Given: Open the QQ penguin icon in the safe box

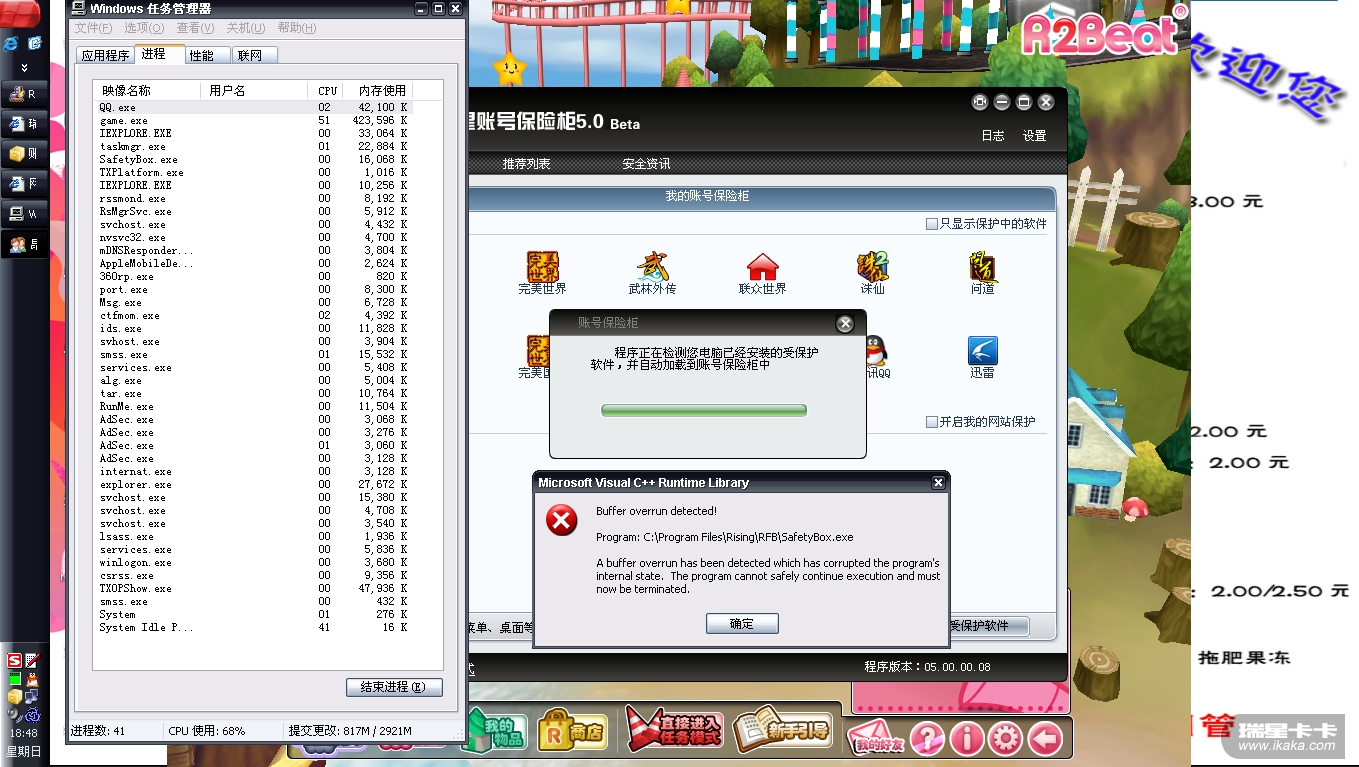Looking at the screenshot, I should click(876, 351).
